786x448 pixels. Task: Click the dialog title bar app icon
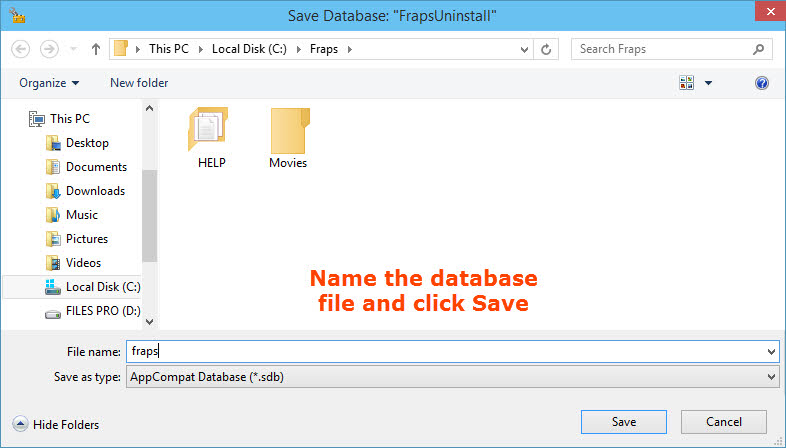17,15
